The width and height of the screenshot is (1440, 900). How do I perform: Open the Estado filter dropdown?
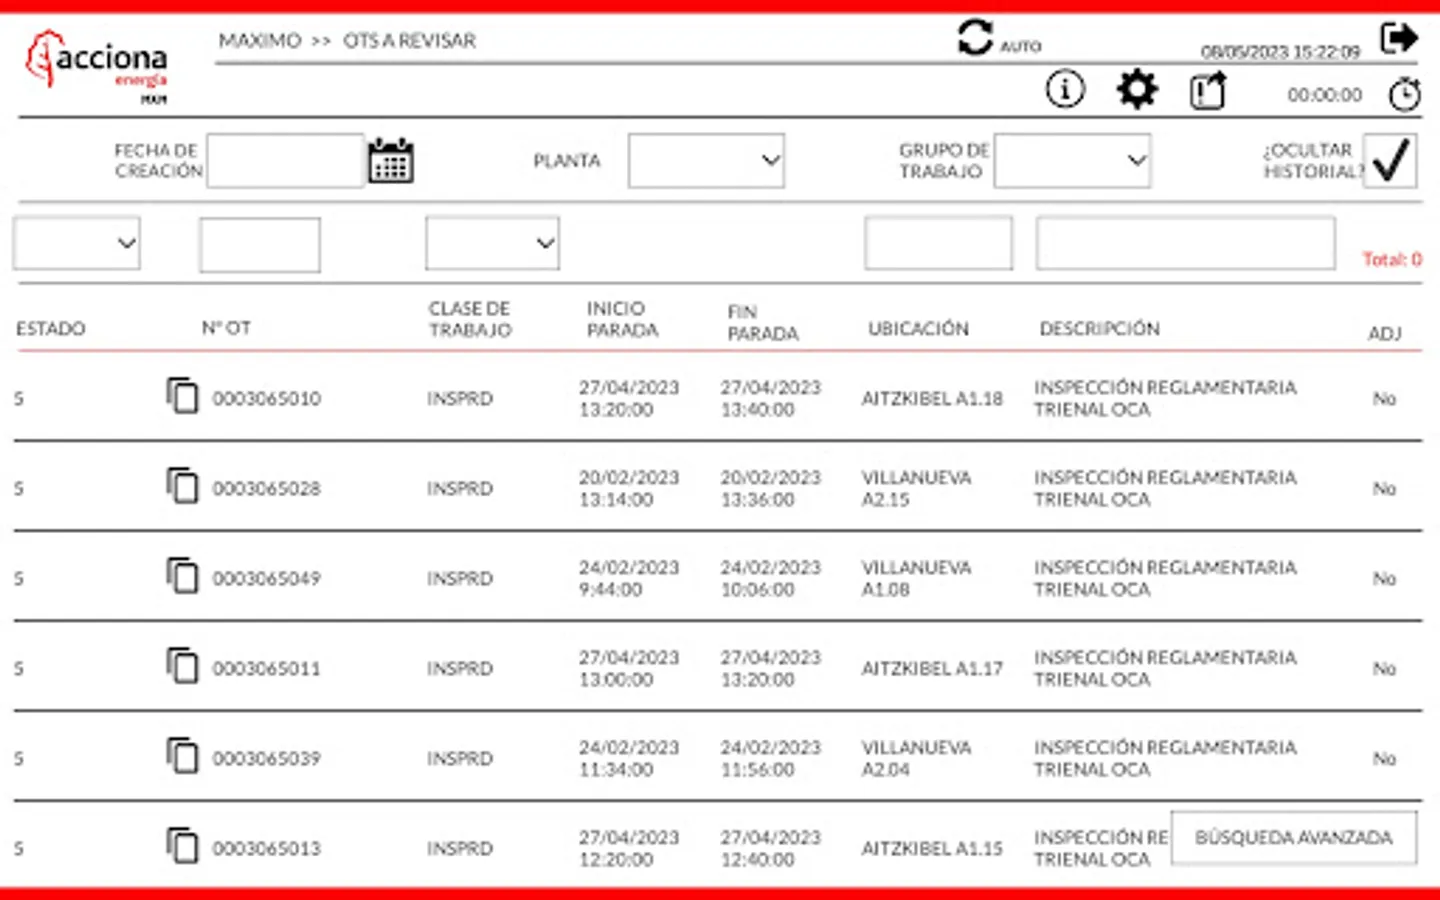pyautogui.click(x=77, y=243)
